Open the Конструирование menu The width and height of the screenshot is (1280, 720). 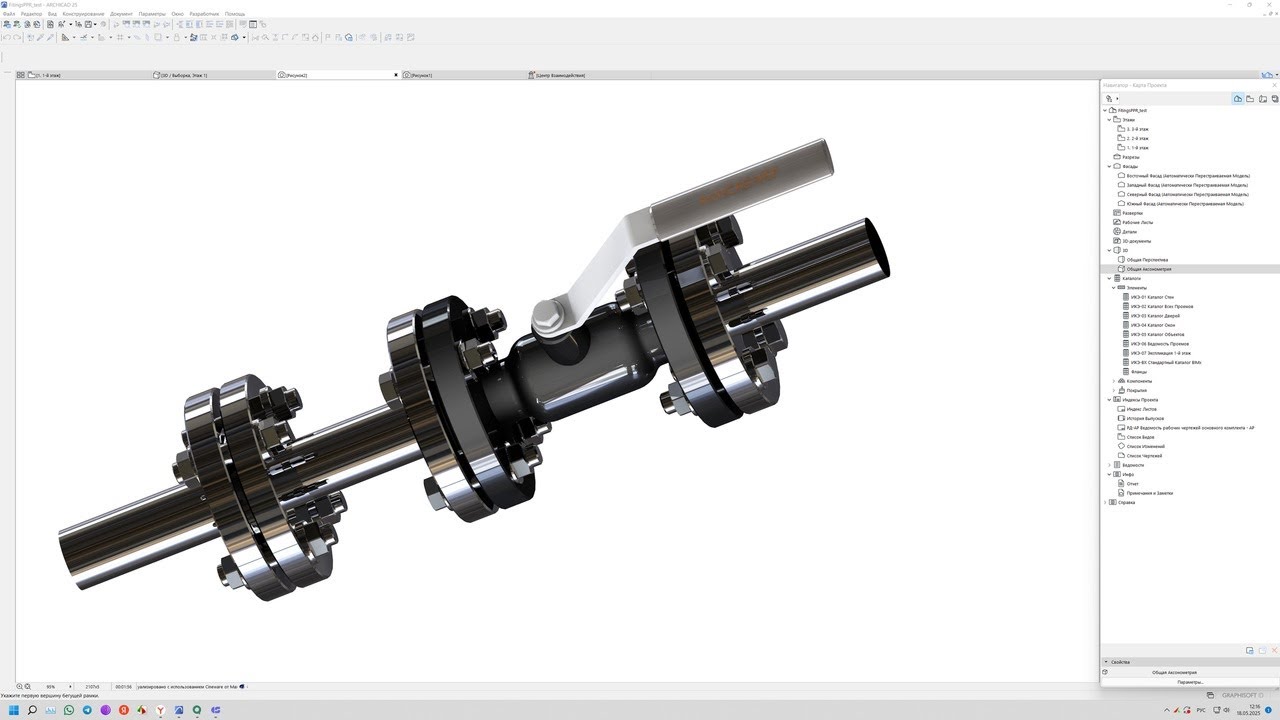[x=83, y=14]
